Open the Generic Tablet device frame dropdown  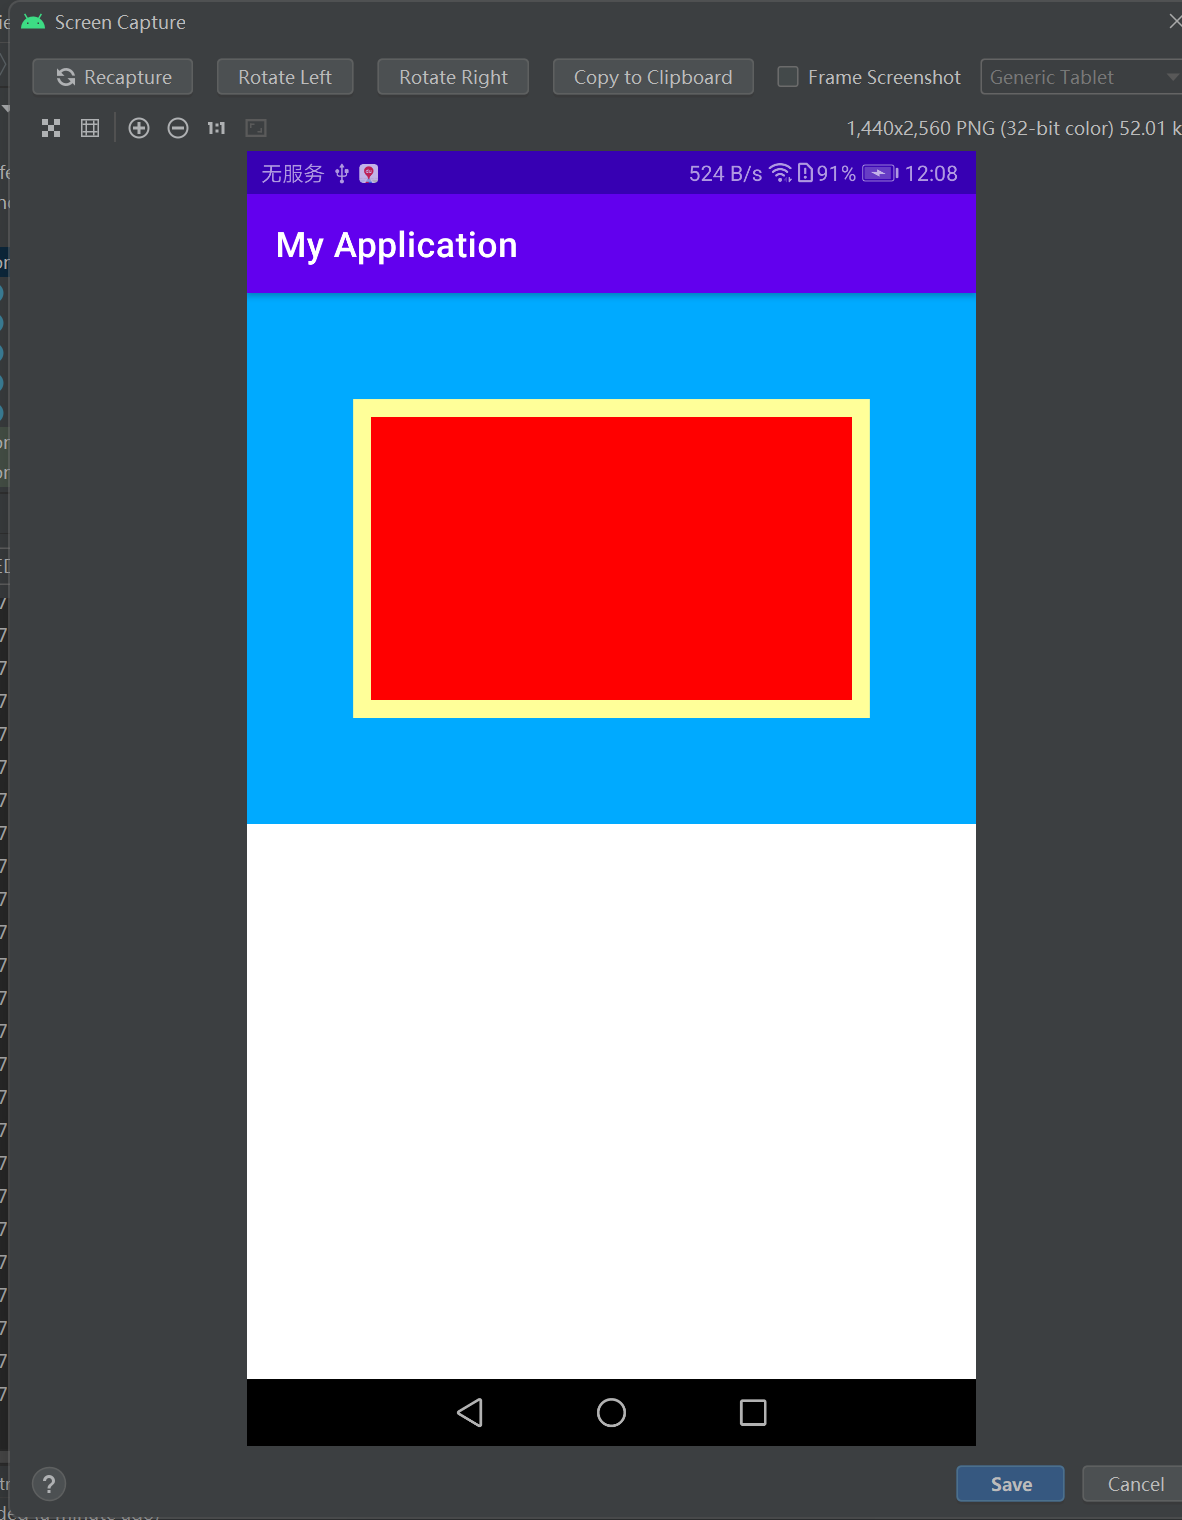1082,77
